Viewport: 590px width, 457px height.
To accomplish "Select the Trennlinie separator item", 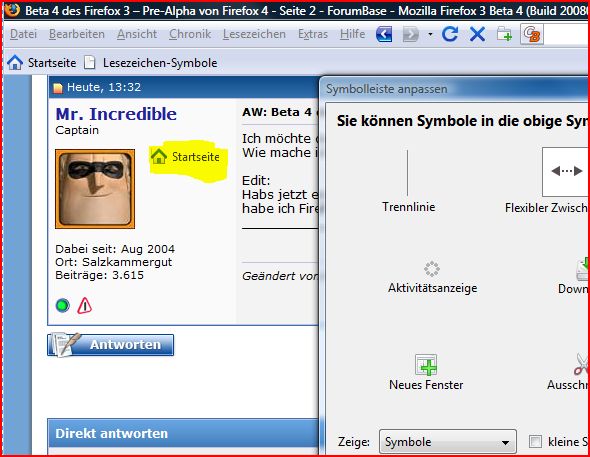I will tap(408, 181).
